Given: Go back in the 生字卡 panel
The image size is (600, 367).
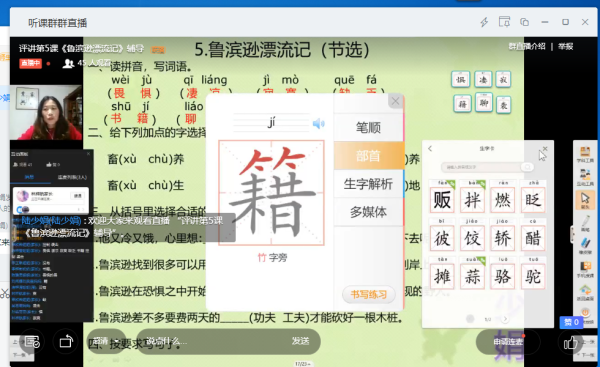Looking at the screenshot, I should click(430, 148).
